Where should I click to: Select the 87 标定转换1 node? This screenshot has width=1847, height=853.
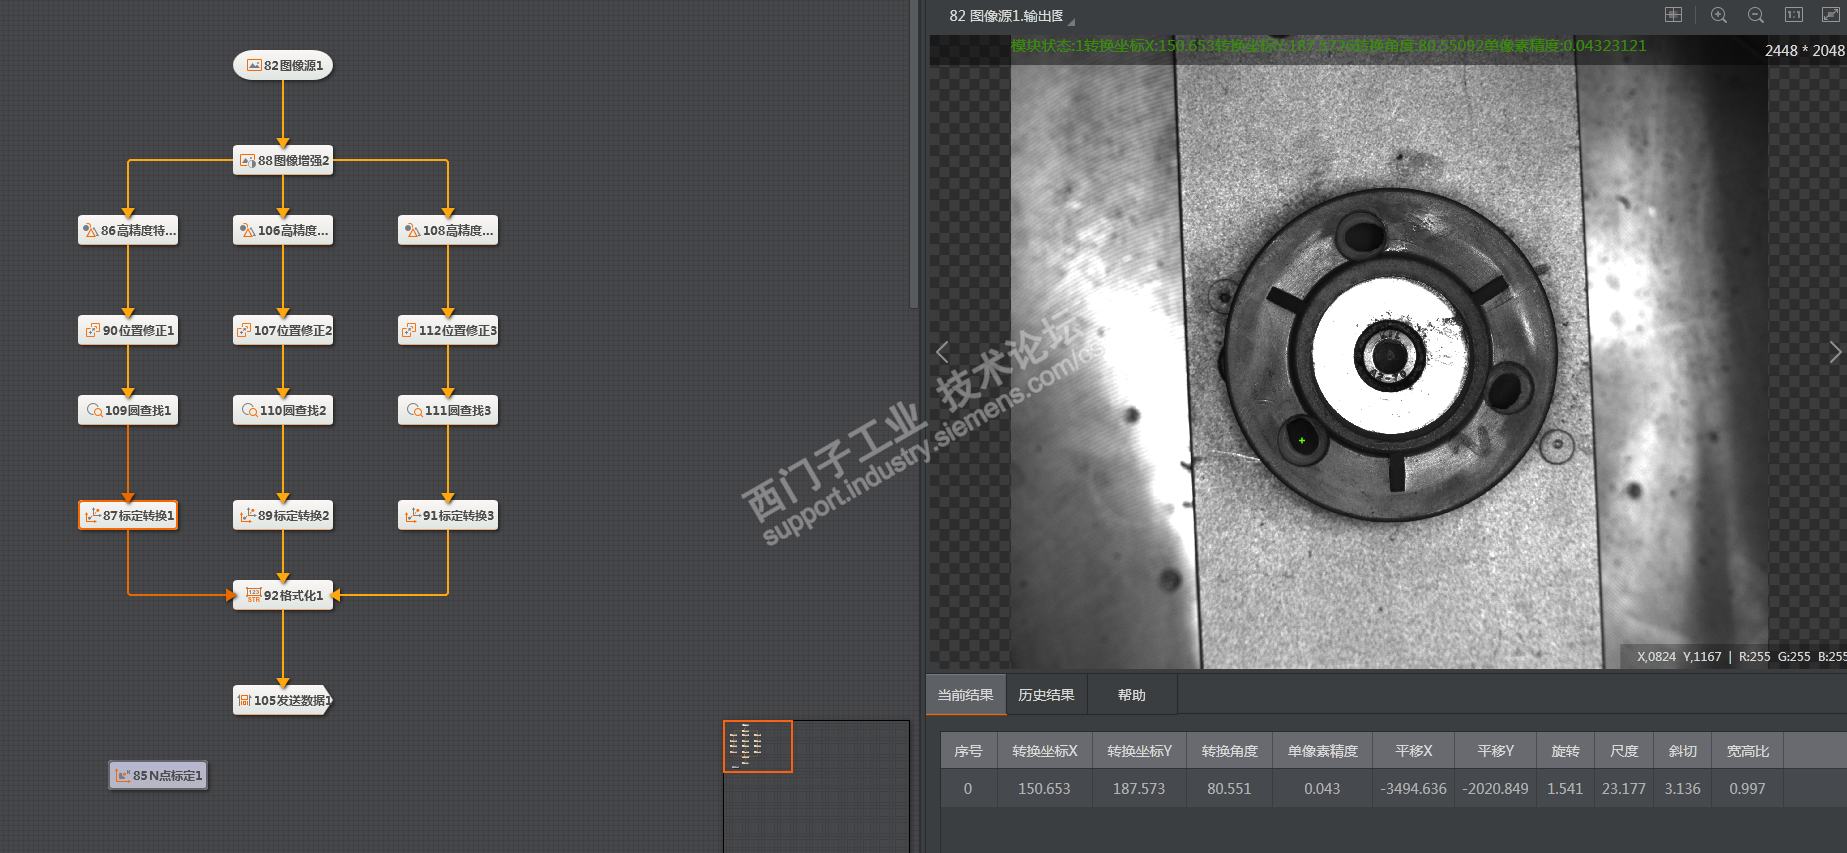[128, 515]
